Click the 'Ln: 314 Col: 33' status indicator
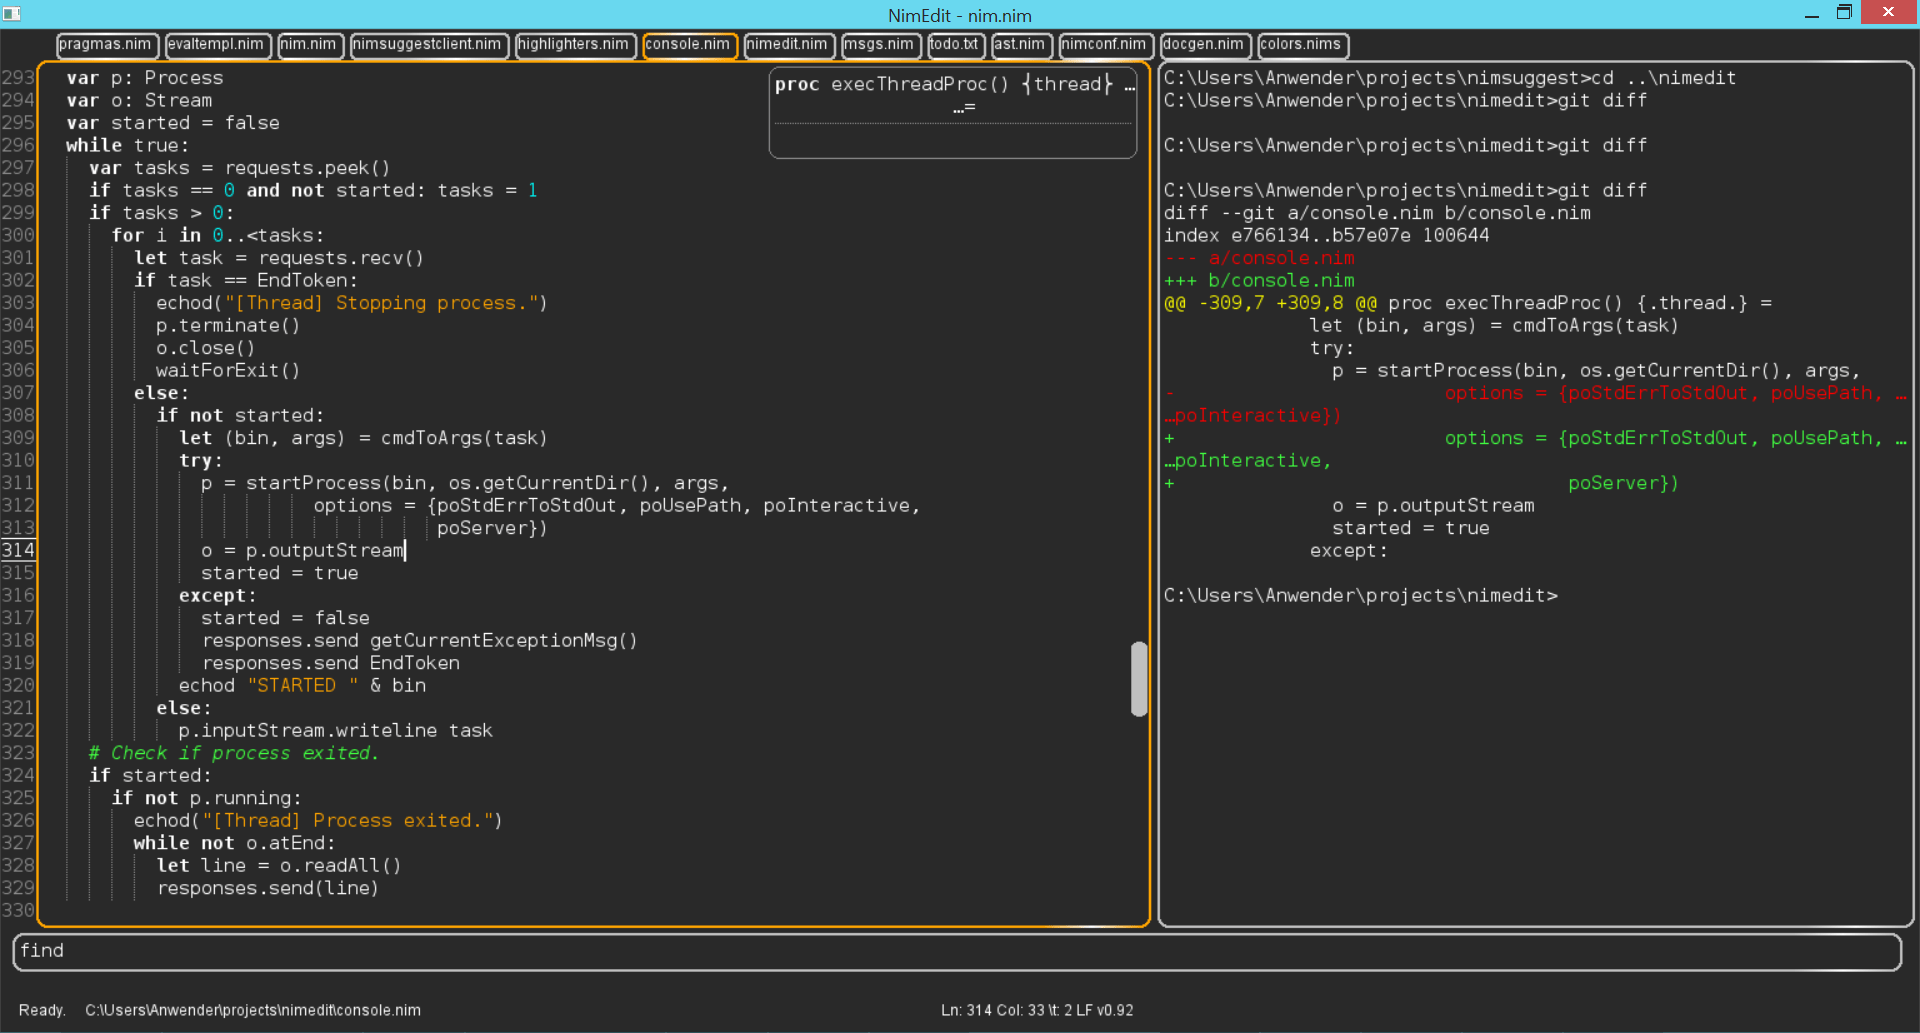The width and height of the screenshot is (1920, 1033). click(995, 1011)
